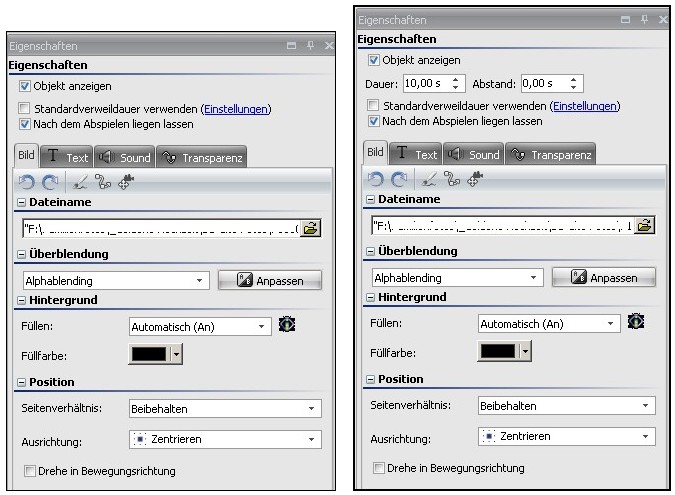Click camera pan icon in left panel toolbar
The height and width of the screenshot is (495, 675).
tap(126, 183)
